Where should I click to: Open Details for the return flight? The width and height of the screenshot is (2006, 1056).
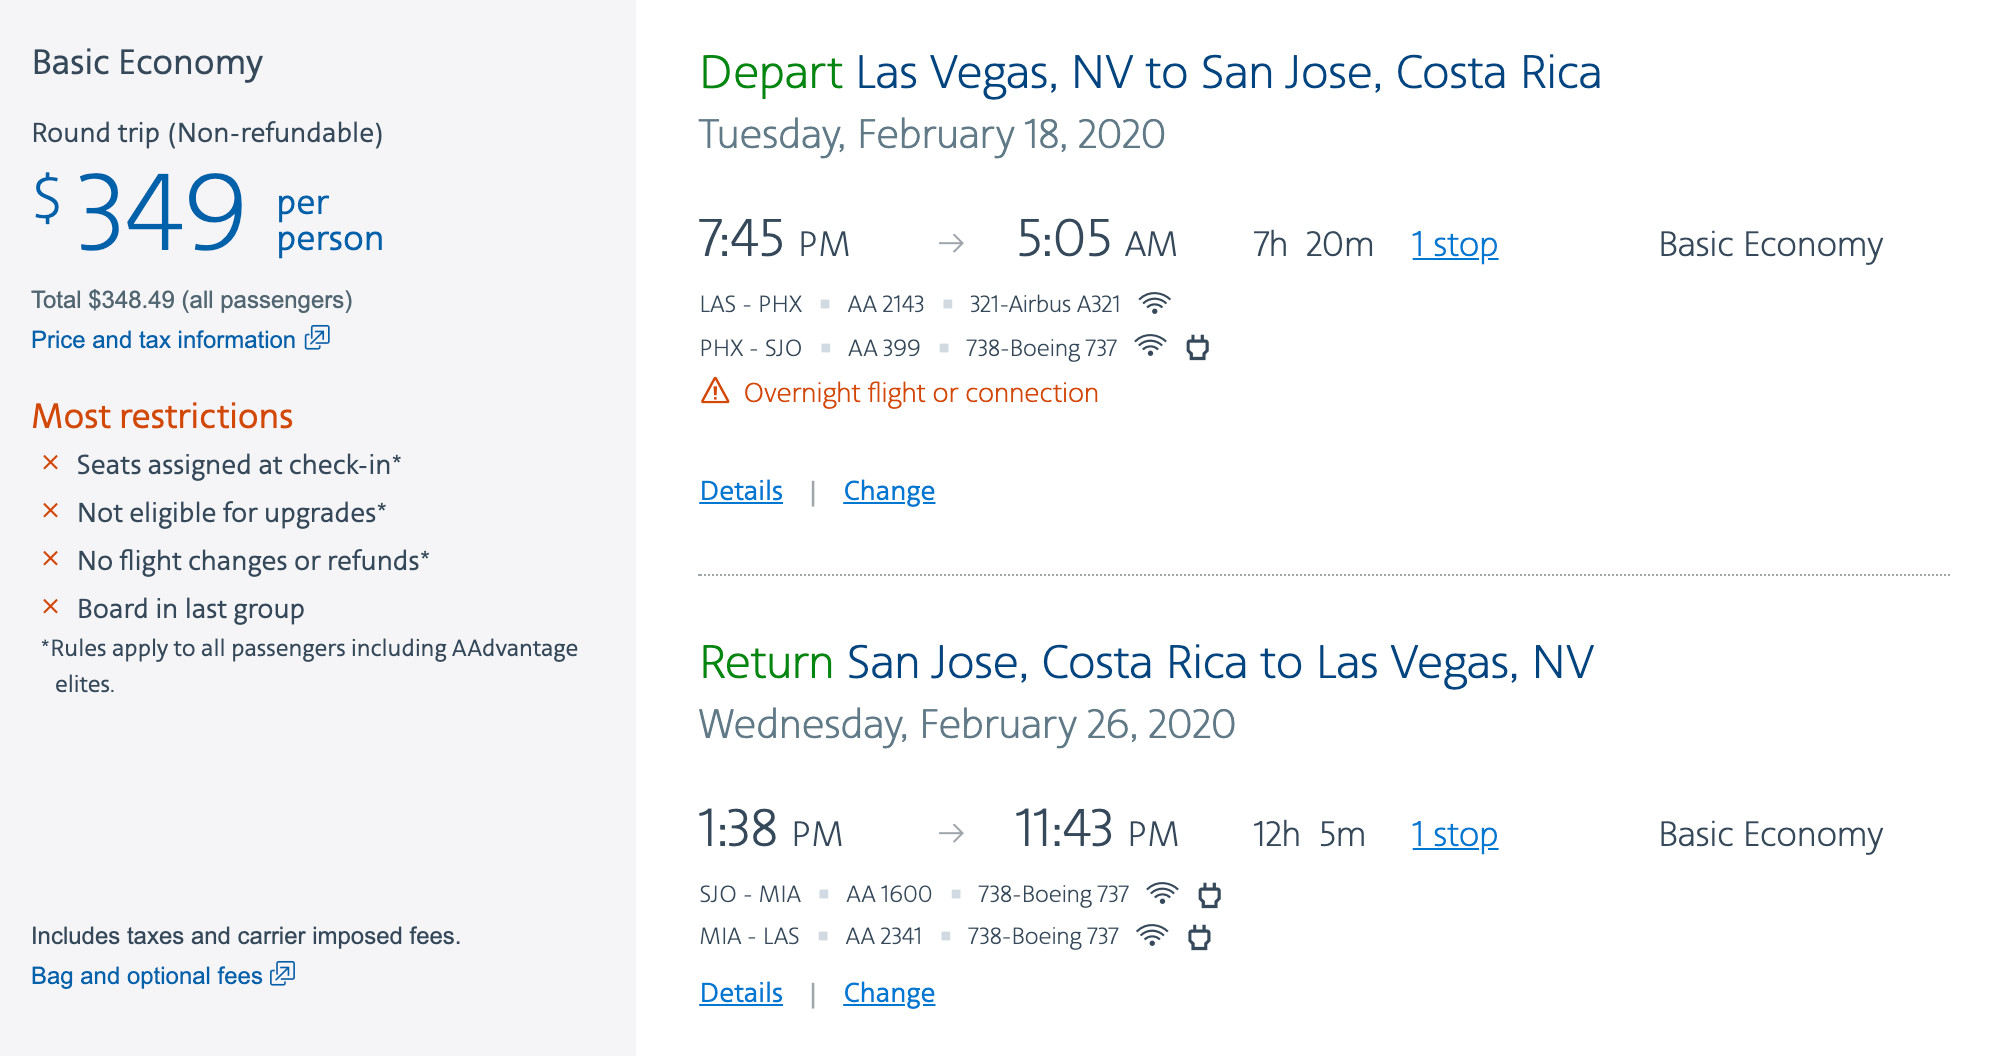pyautogui.click(x=741, y=993)
